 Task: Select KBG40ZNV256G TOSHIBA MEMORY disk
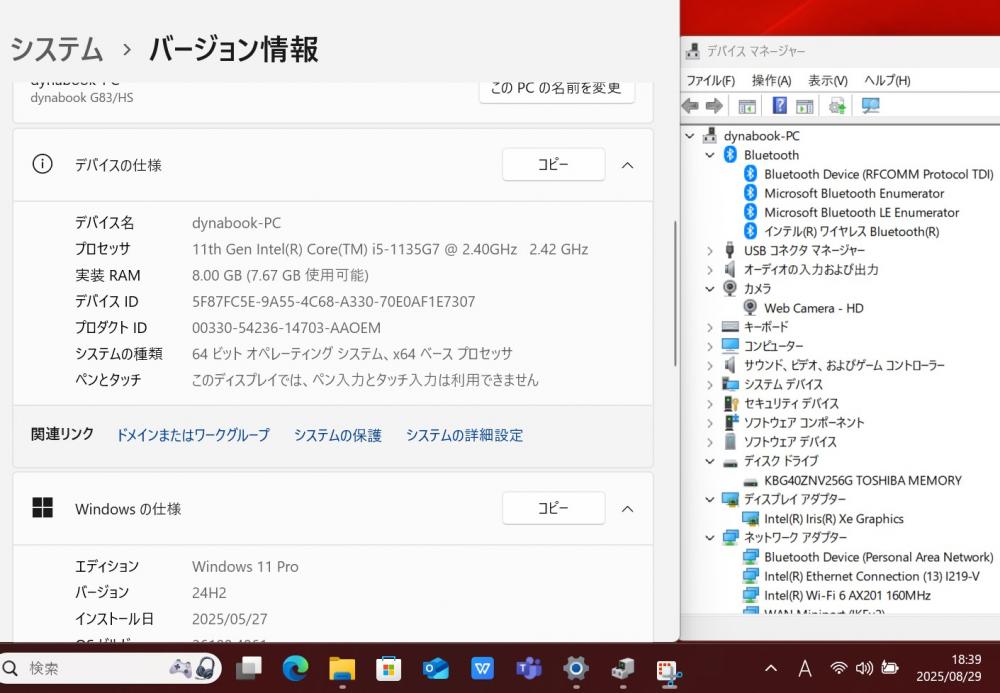863,480
